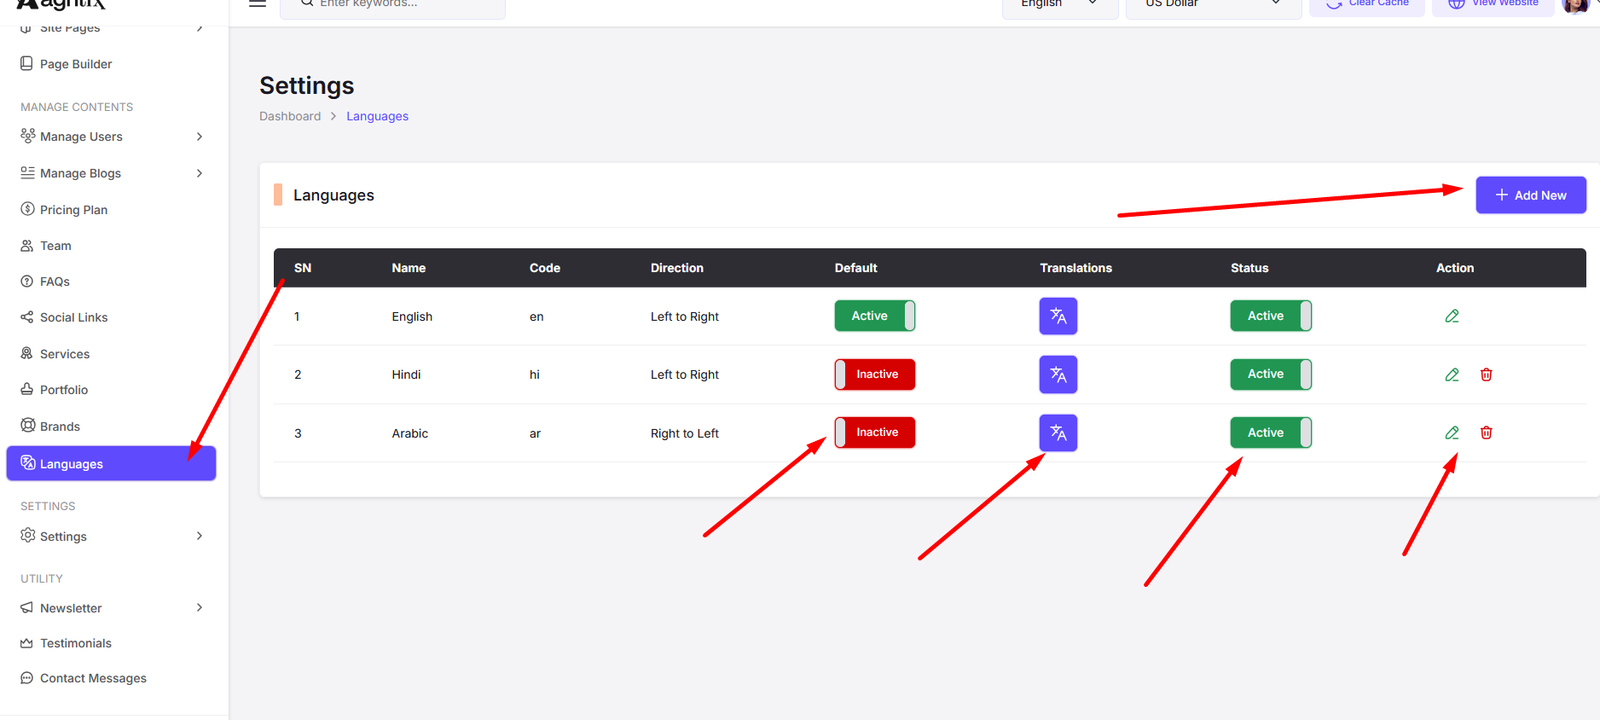Open translations for the Arabic row

pos(1058,433)
